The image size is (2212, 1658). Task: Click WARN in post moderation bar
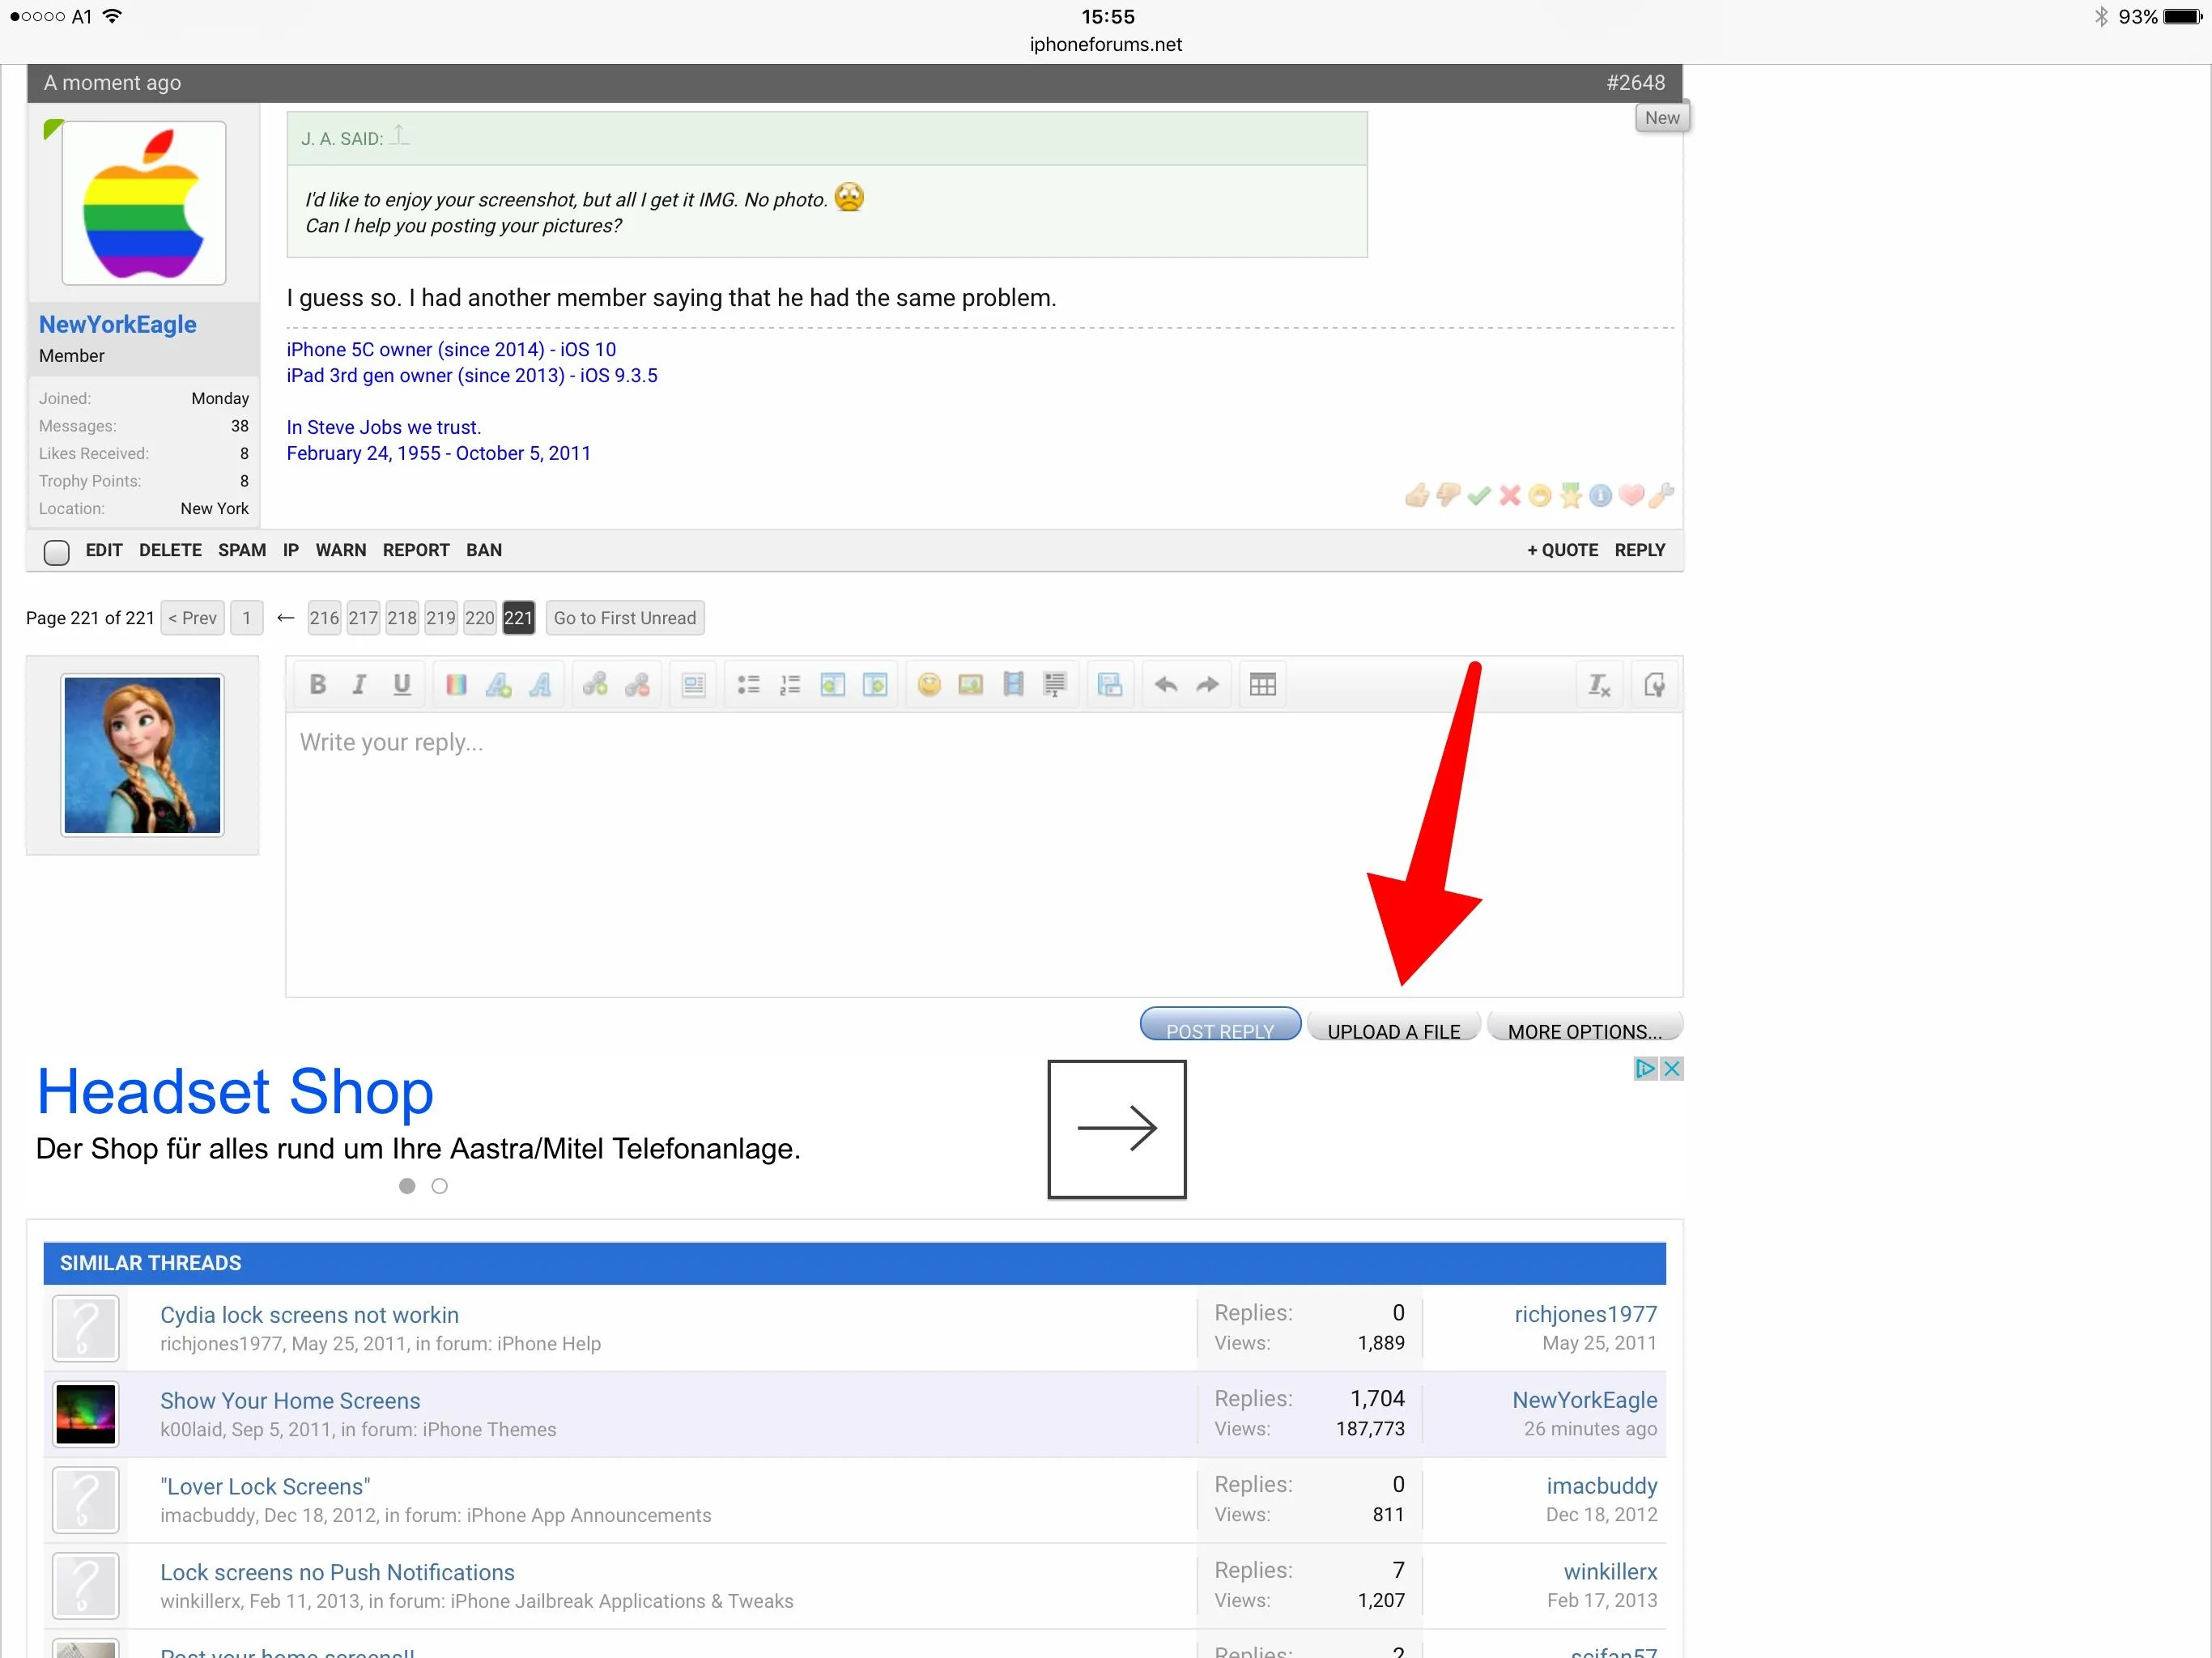click(341, 550)
